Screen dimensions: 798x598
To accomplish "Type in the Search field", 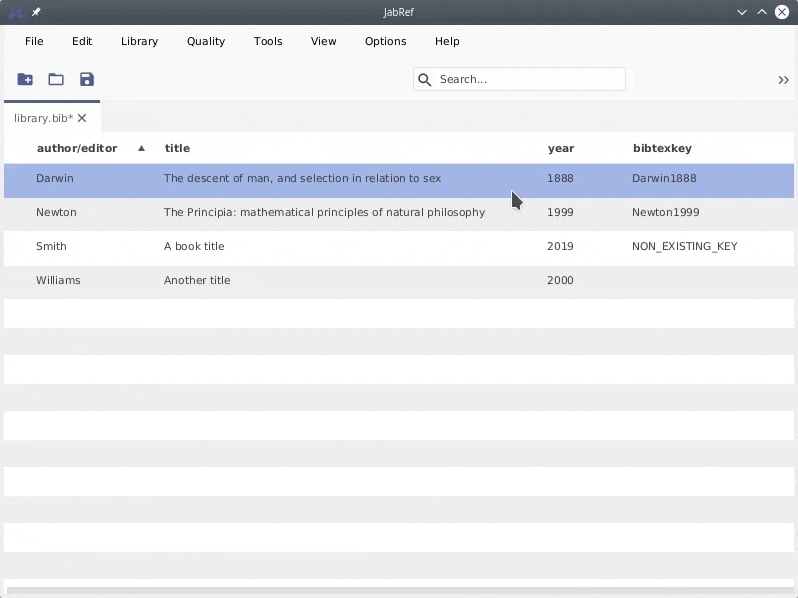I will [530, 80].
